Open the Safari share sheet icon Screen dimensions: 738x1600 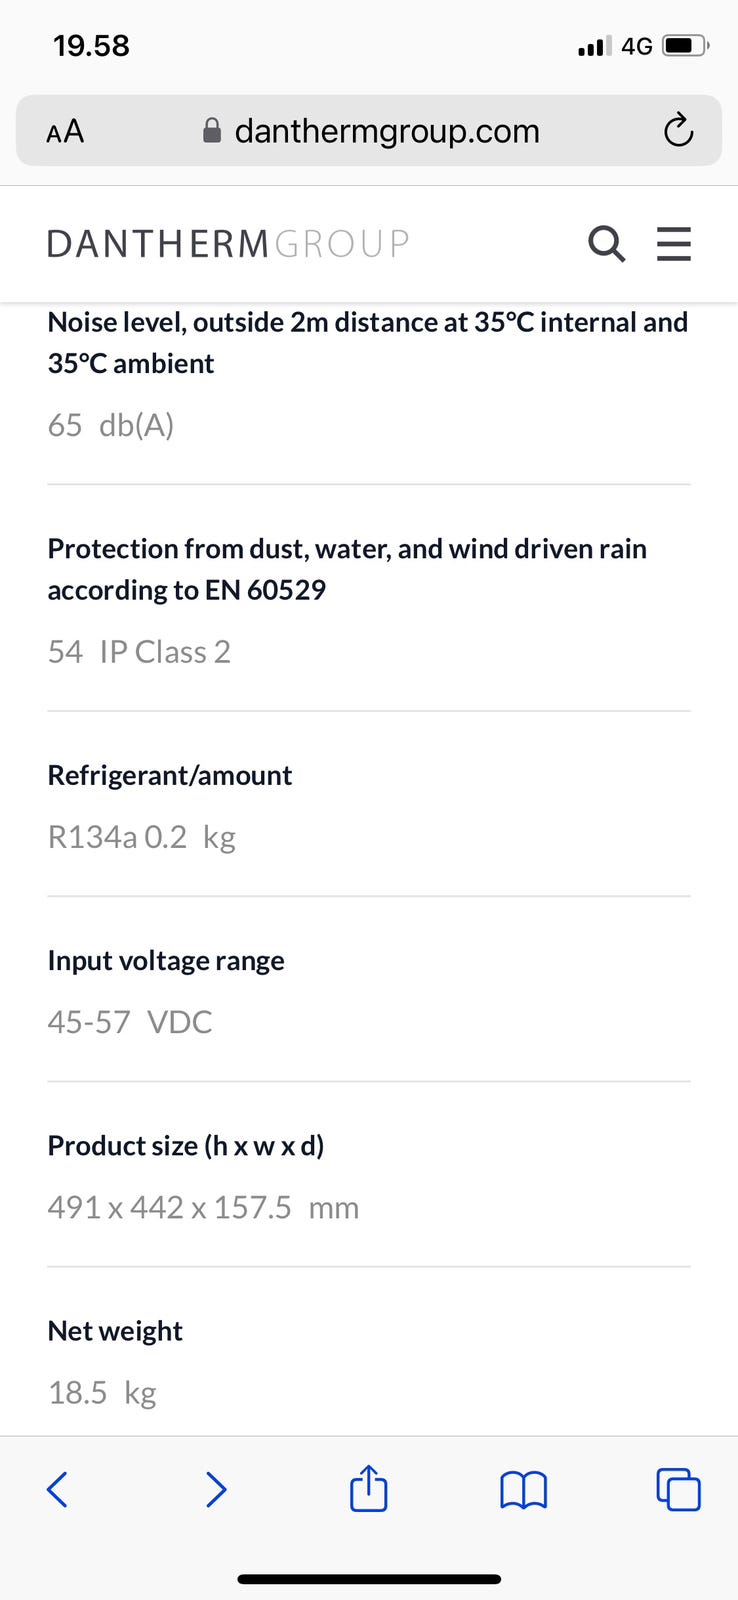(368, 1487)
